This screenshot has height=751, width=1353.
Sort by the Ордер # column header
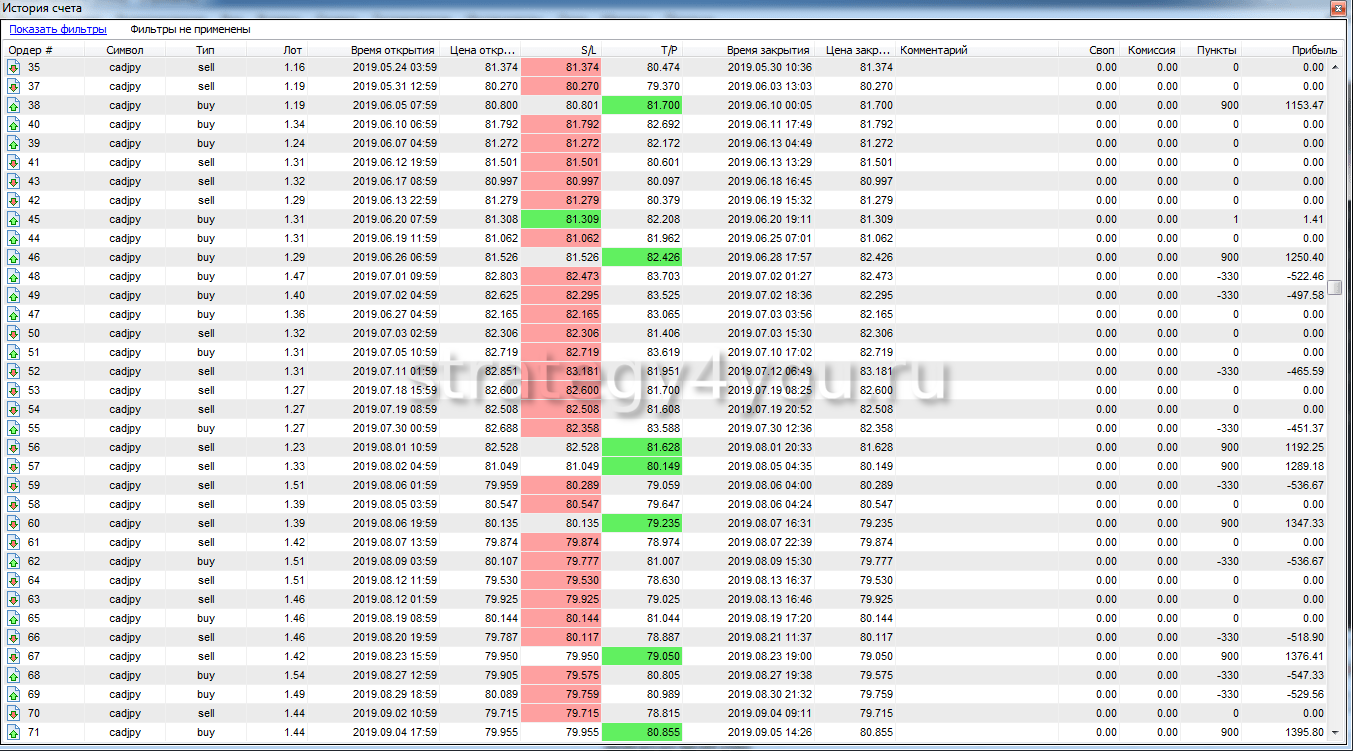point(31,49)
